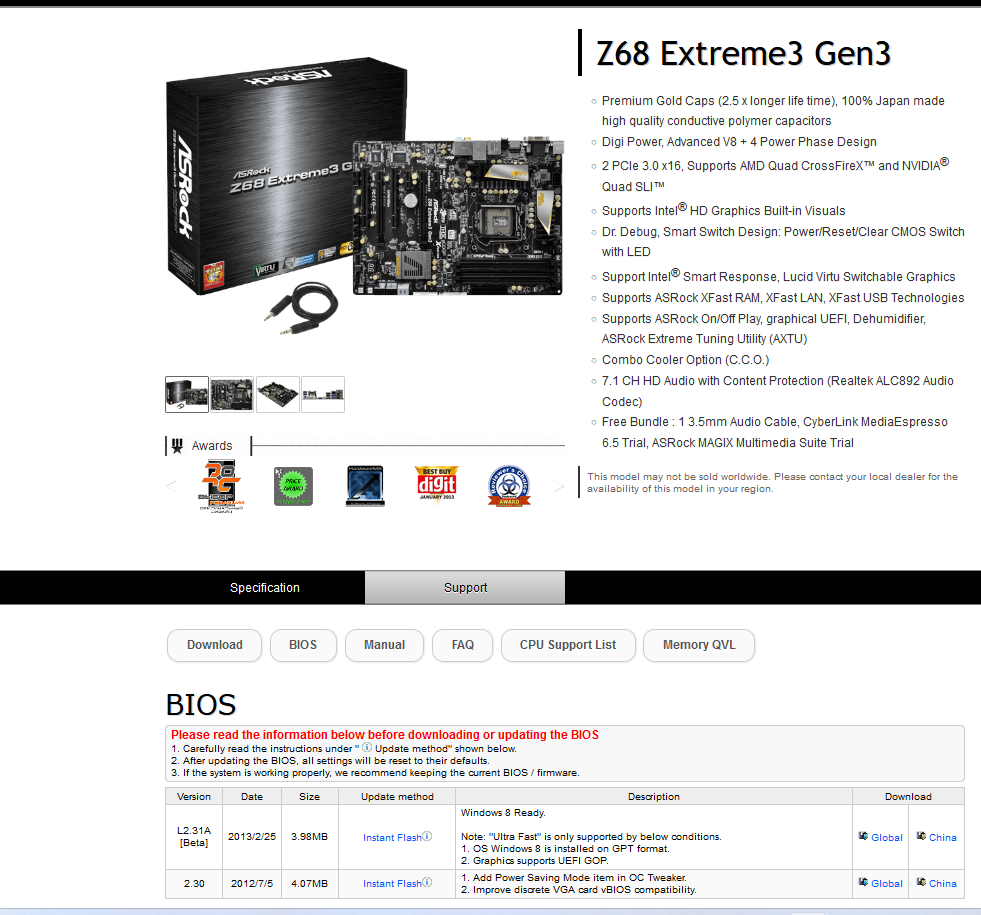The width and height of the screenshot is (981, 915).
Task: Click the Awards trophy icon
Action: [x=177, y=446]
